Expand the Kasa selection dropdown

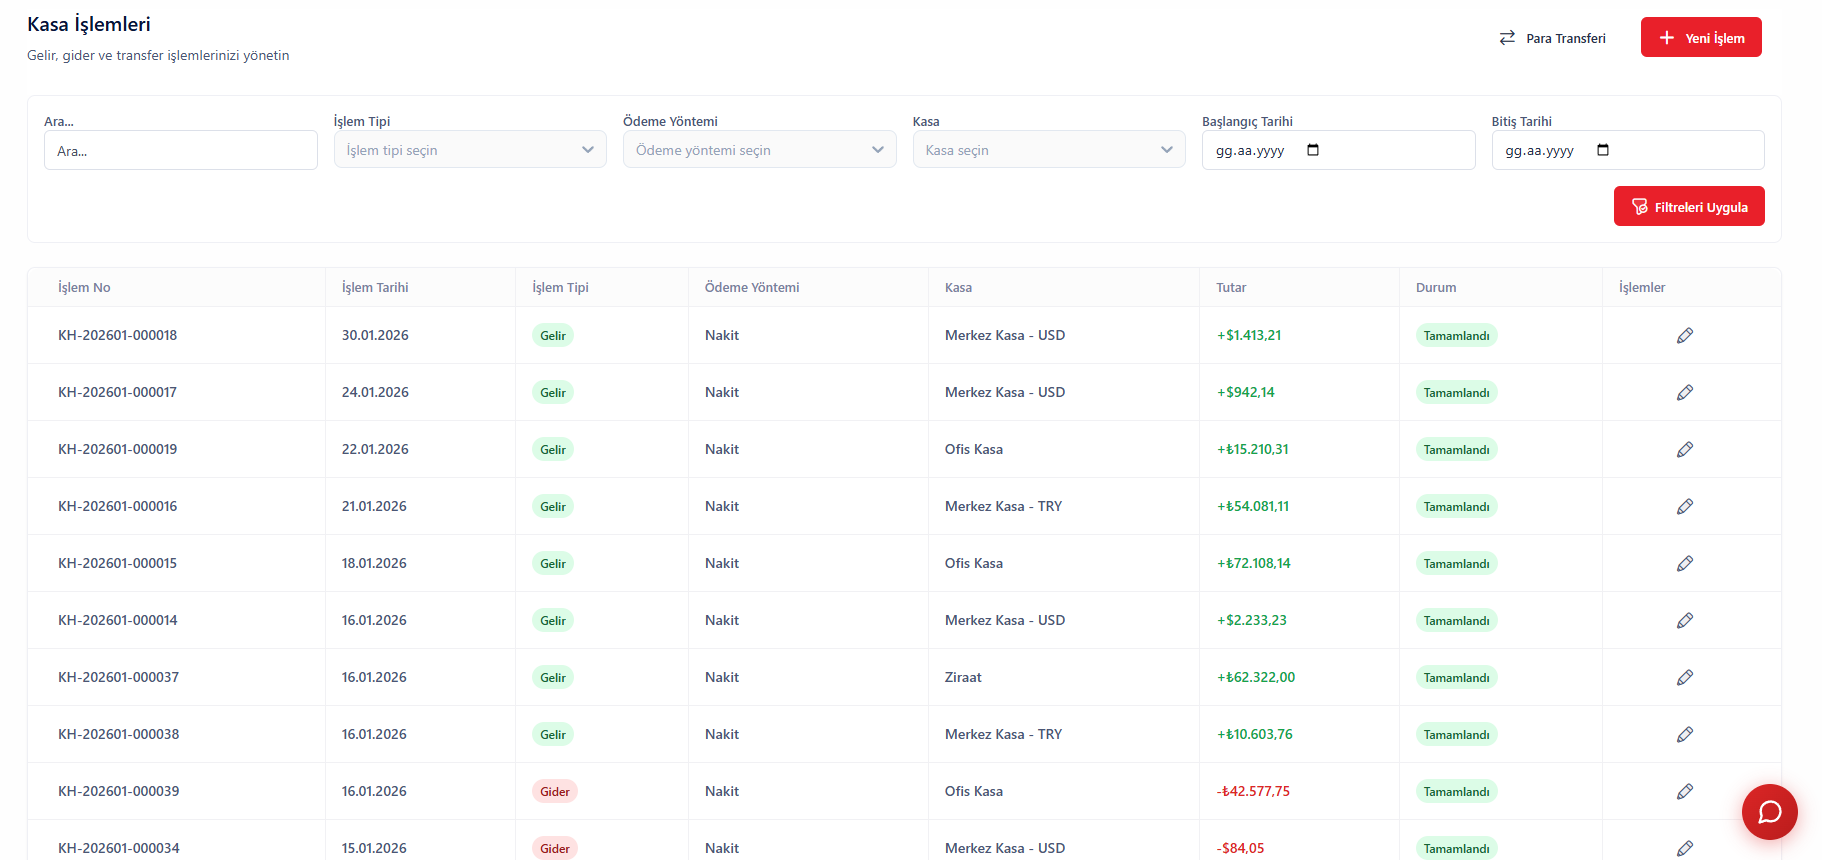click(1048, 150)
